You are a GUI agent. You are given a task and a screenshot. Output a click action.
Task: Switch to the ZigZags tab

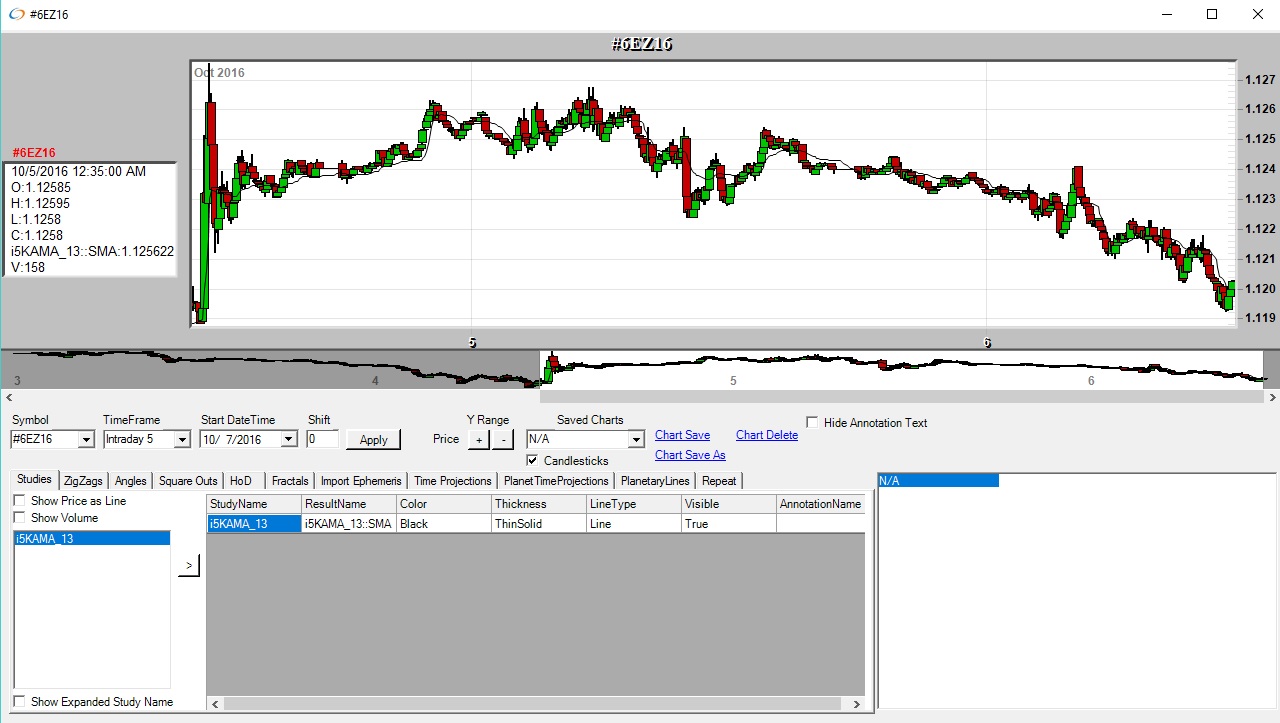click(83, 481)
